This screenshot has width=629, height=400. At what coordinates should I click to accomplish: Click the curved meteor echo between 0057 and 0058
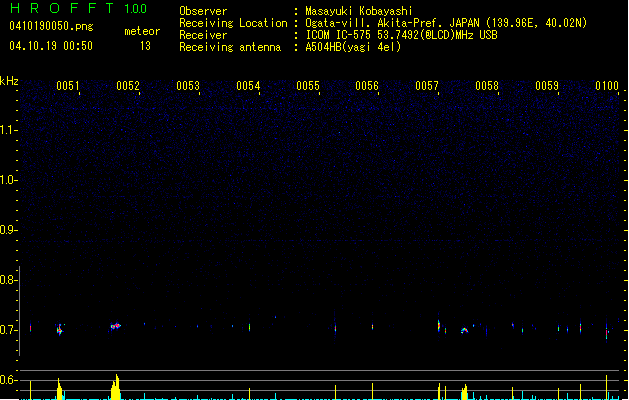[464, 331]
